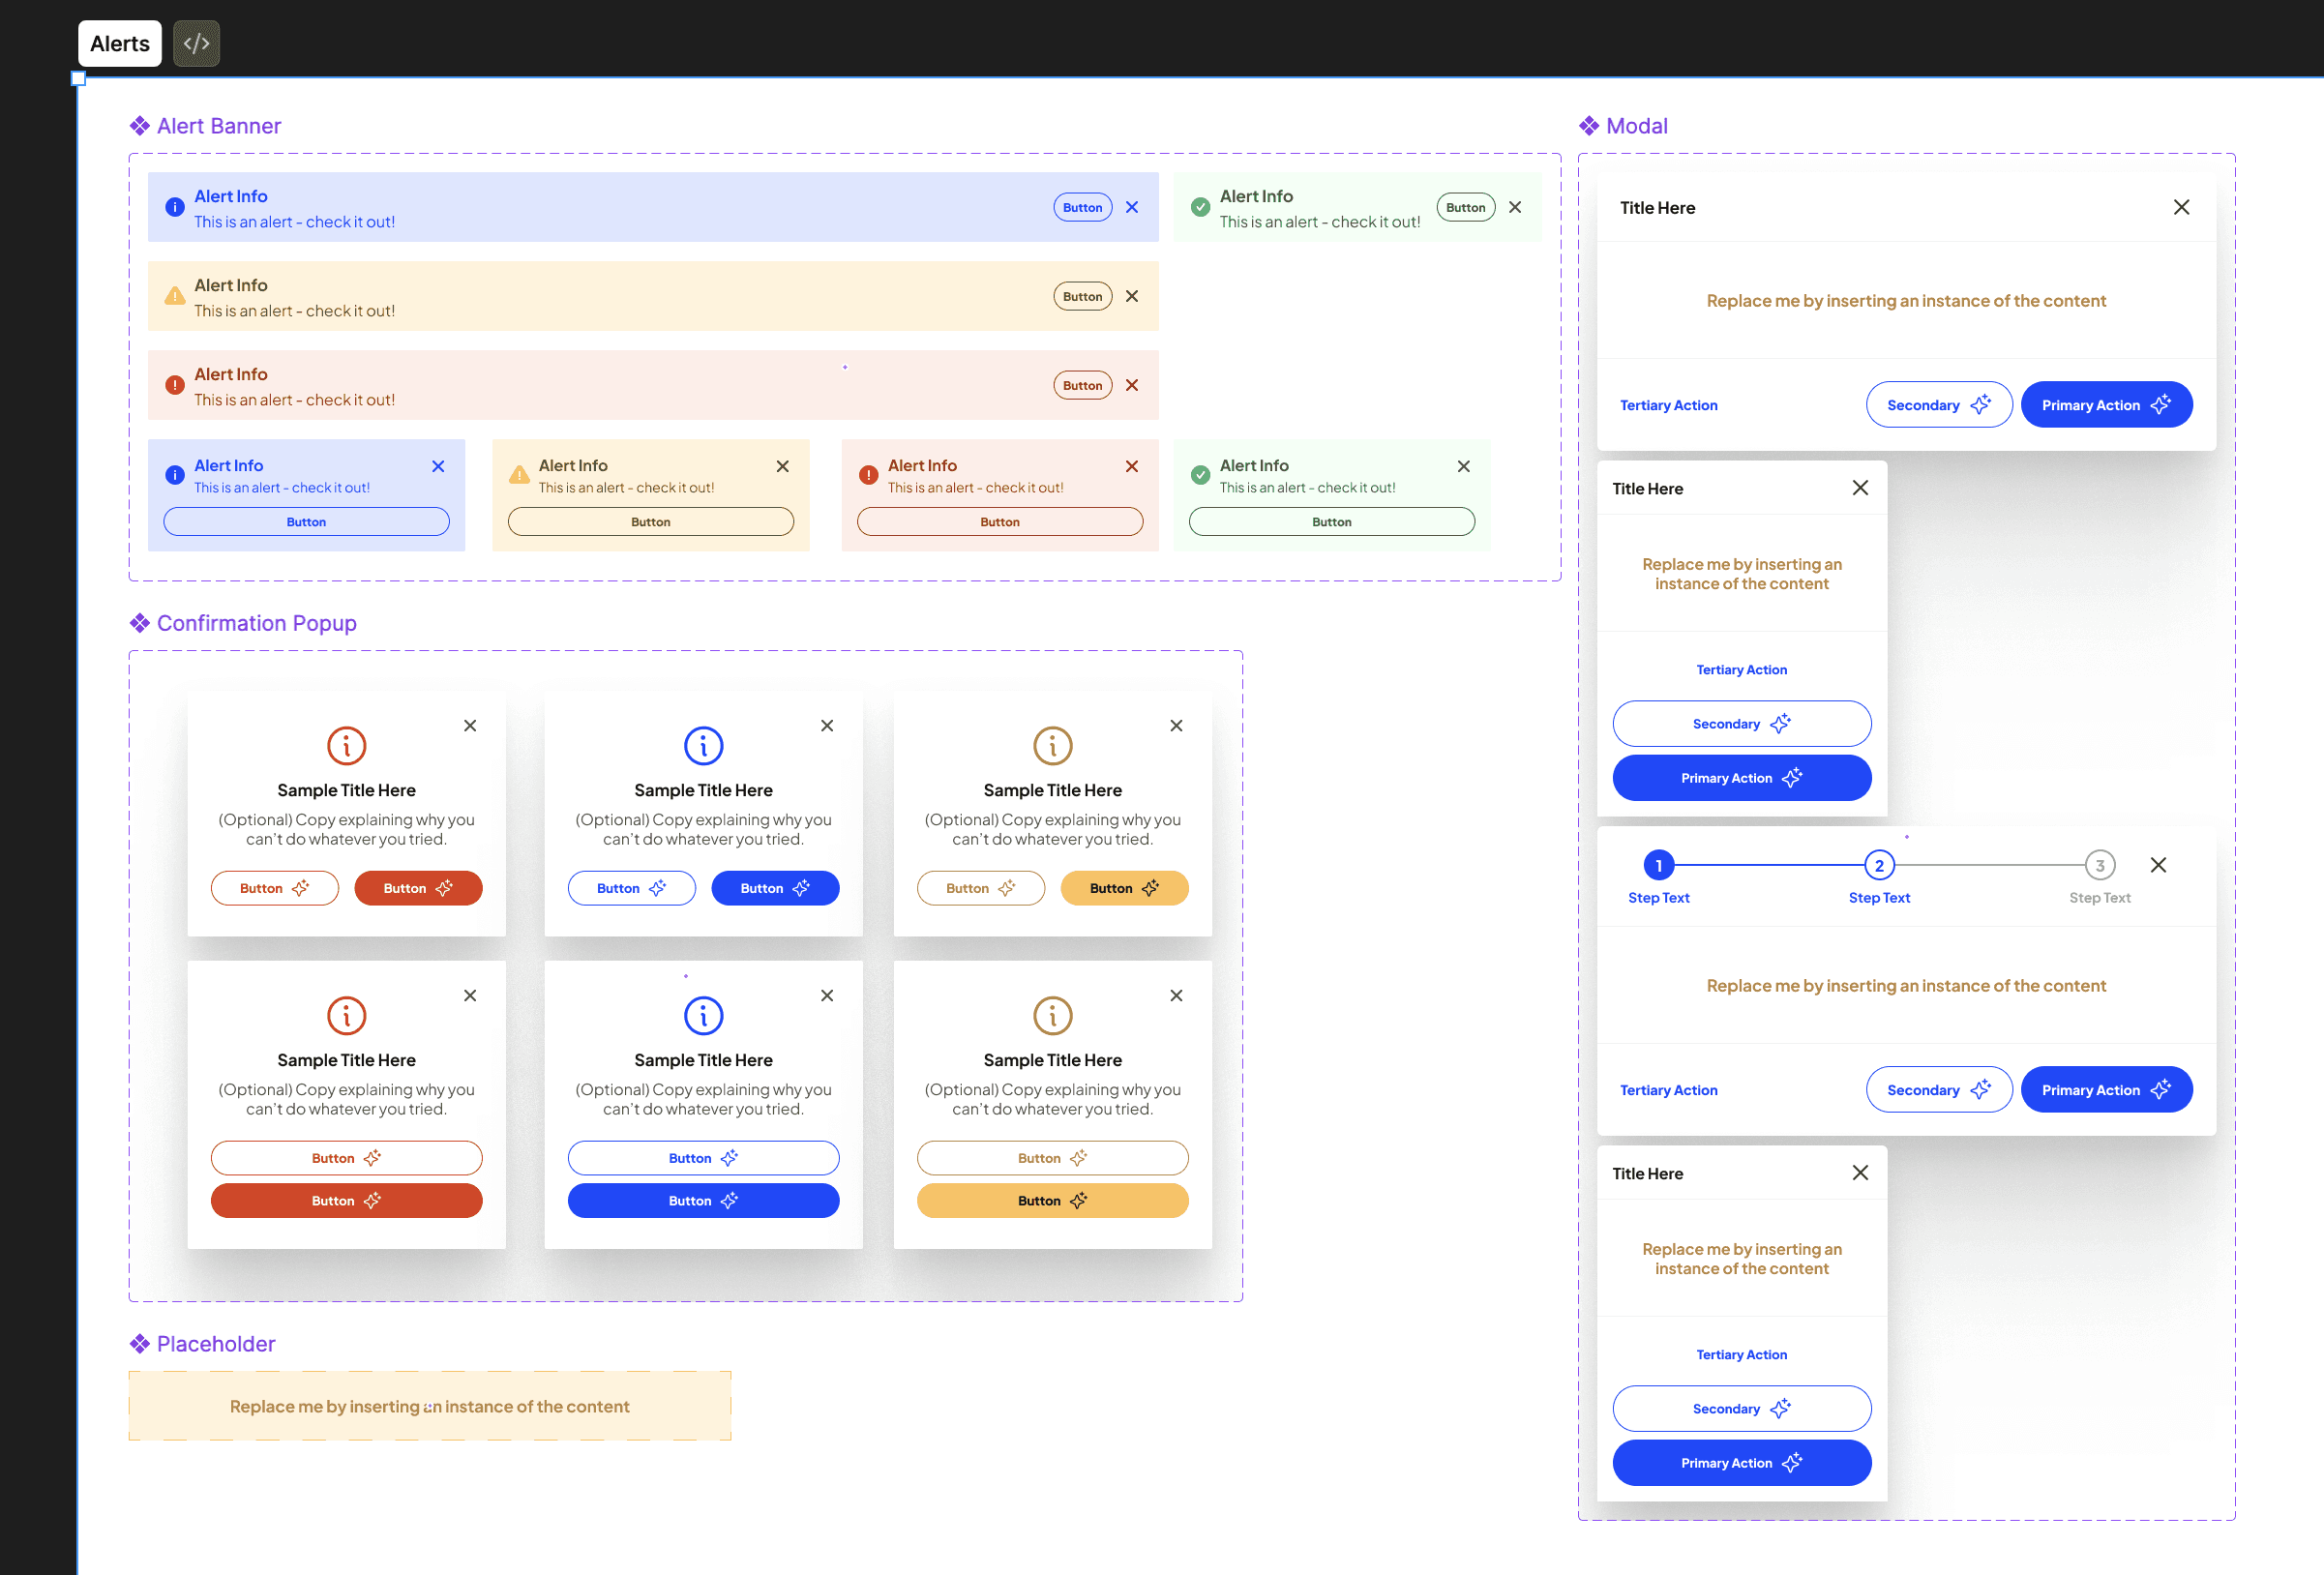Click Tertiary Action link in first modal
This screenshot has width=2324, height=1575.
1668,405
